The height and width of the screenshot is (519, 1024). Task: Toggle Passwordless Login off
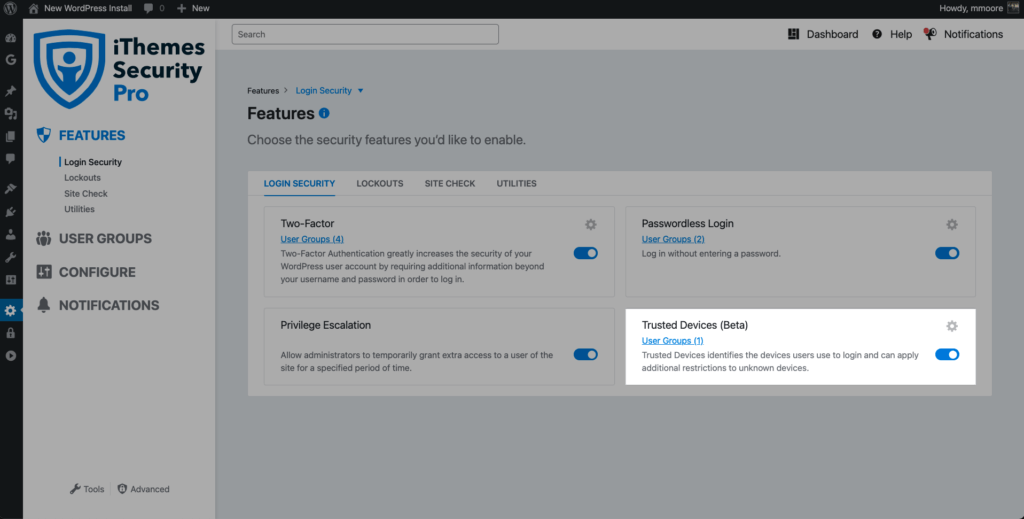pos(947,253)
